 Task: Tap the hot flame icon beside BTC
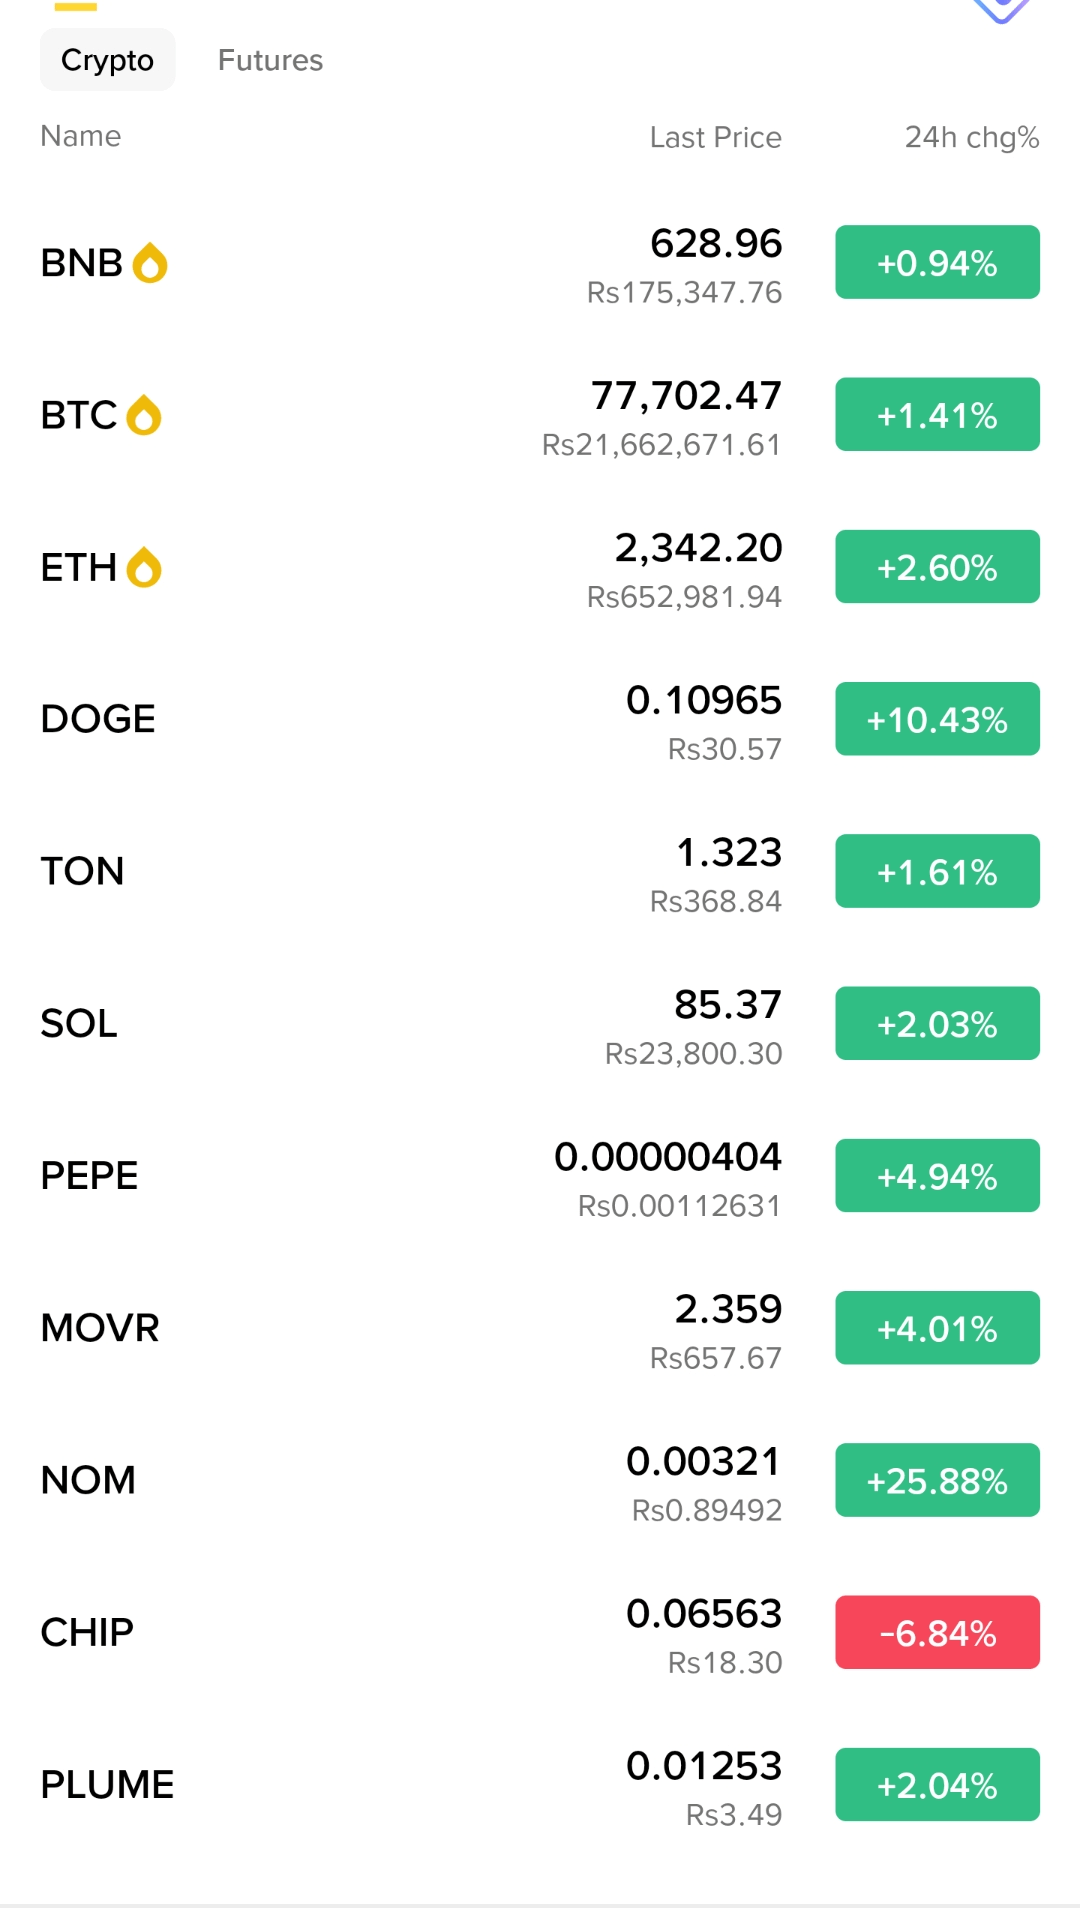[x=144, y=415]
